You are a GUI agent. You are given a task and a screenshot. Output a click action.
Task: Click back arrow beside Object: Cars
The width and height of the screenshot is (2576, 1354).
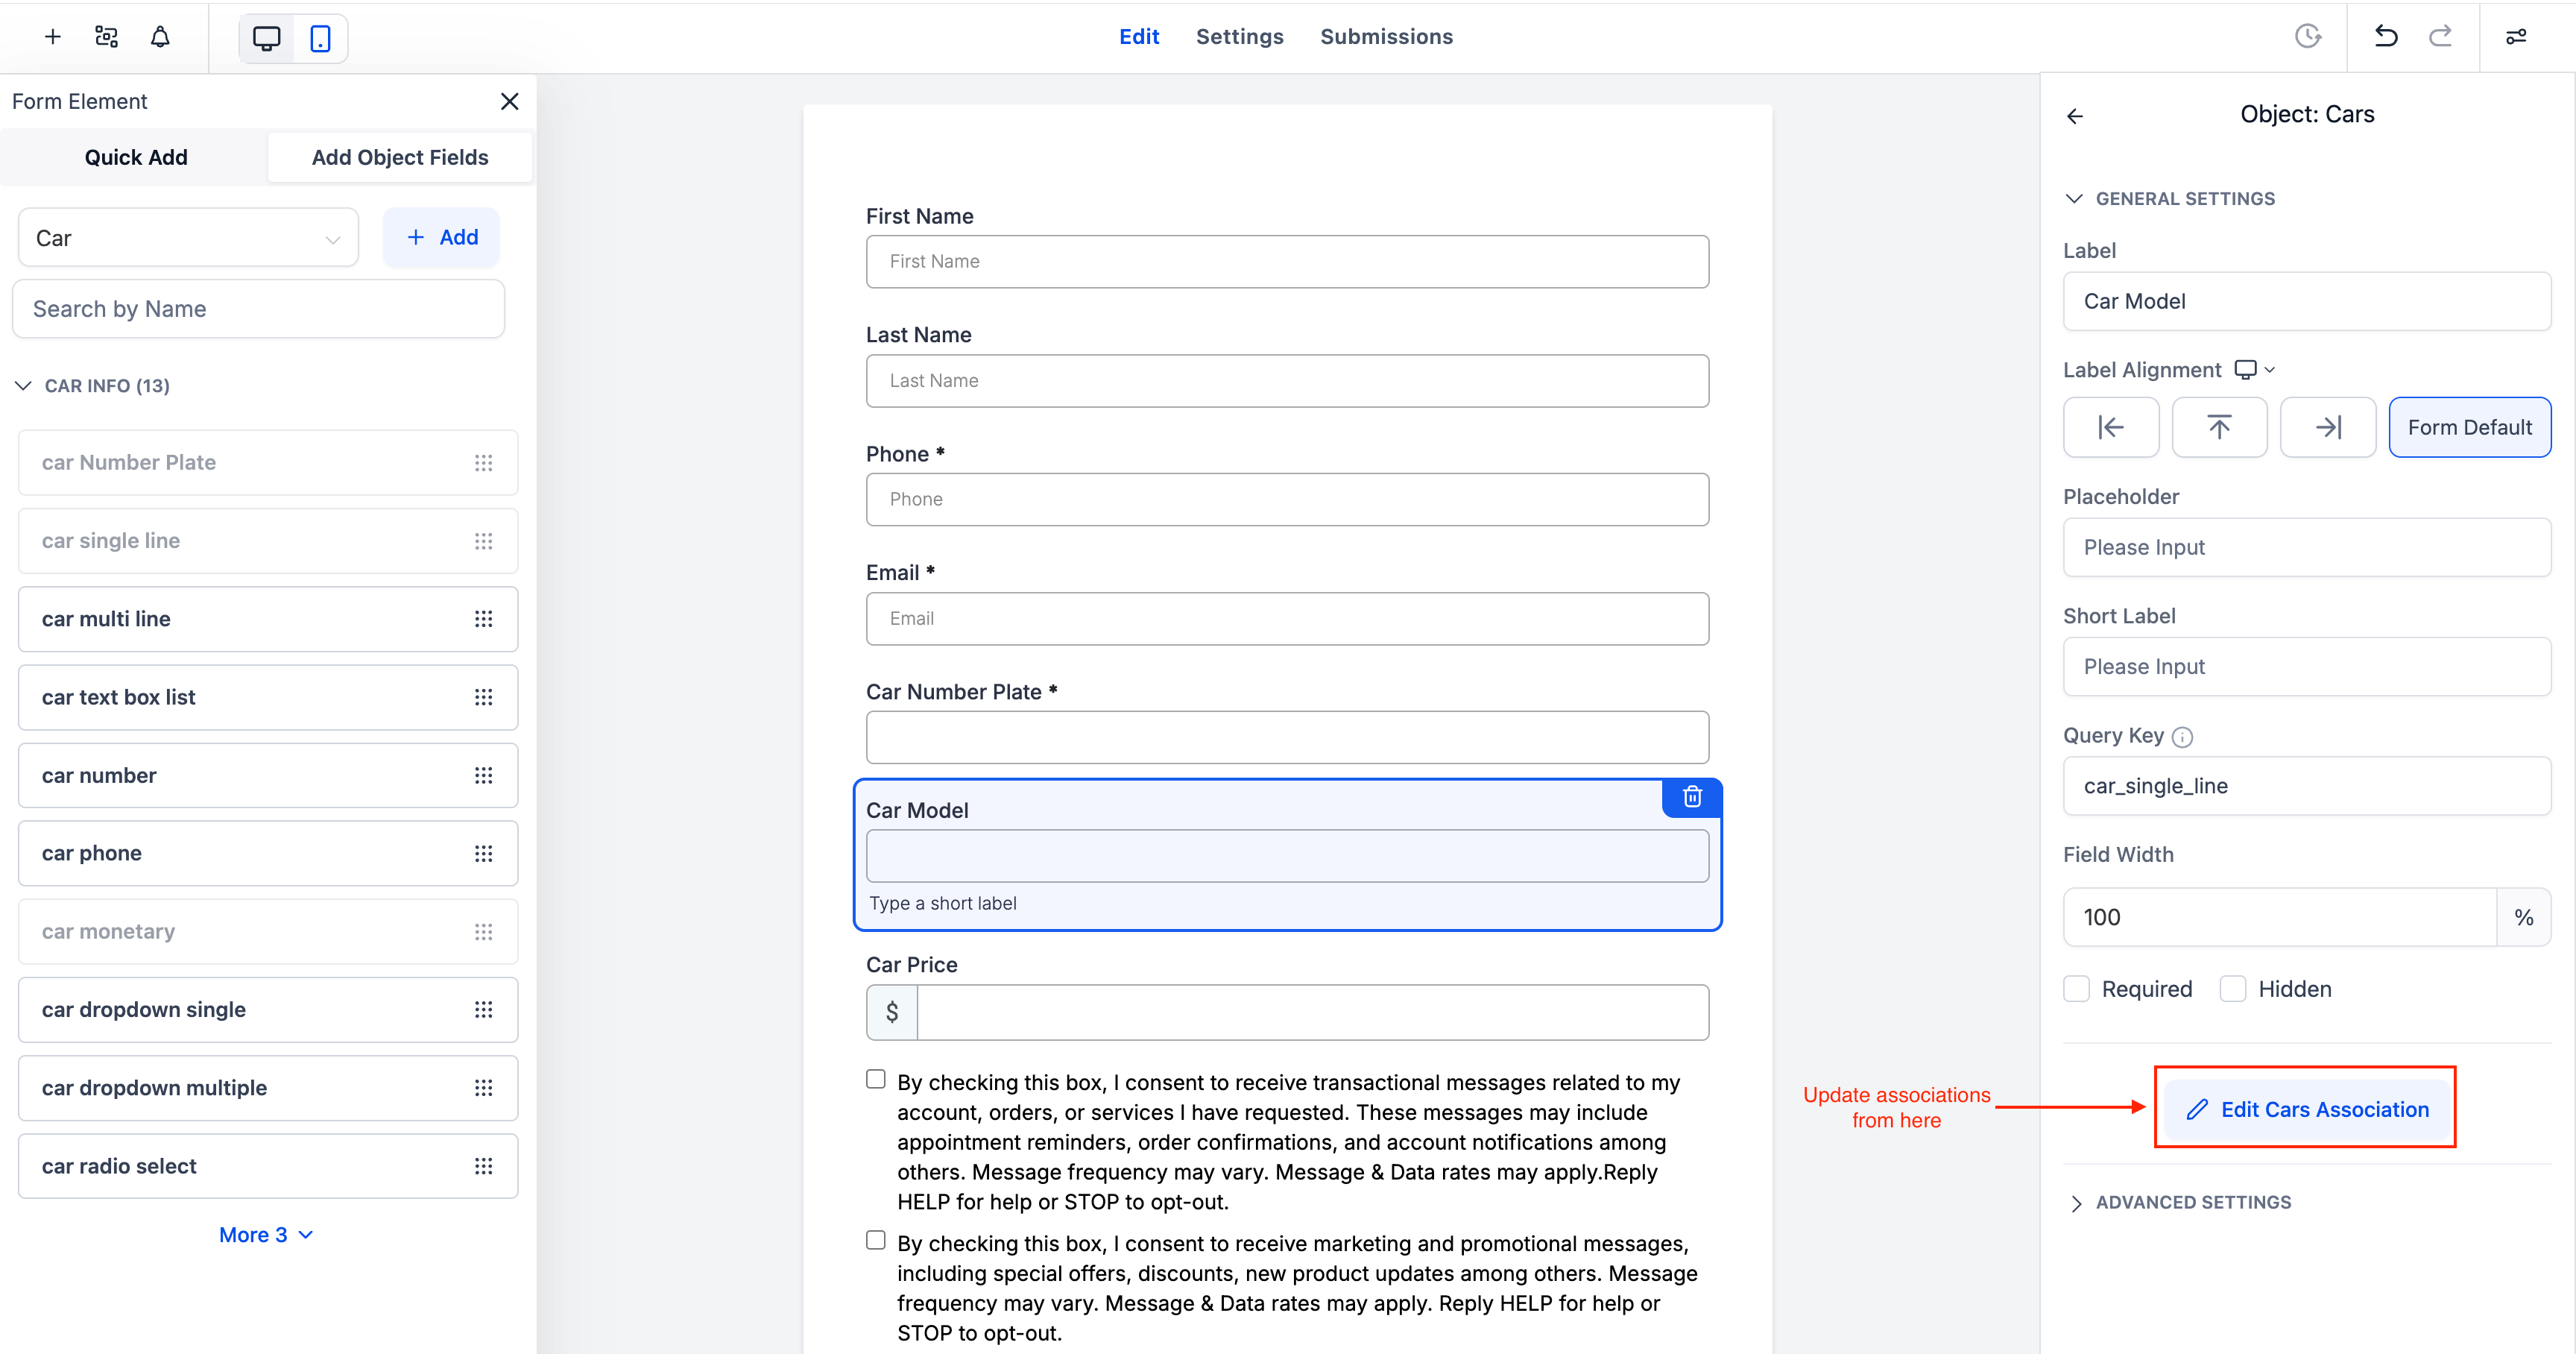(x=2075, y=116)
